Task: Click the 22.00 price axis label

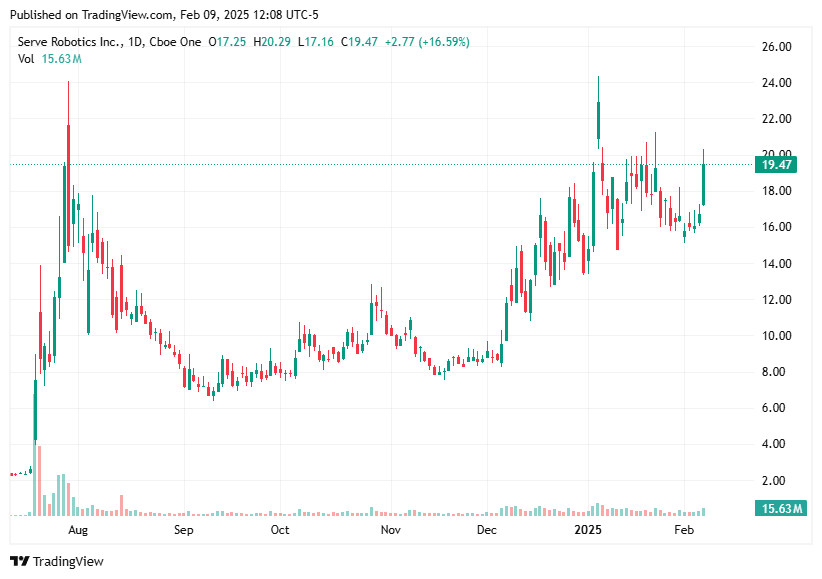Action: pos(776,119)
